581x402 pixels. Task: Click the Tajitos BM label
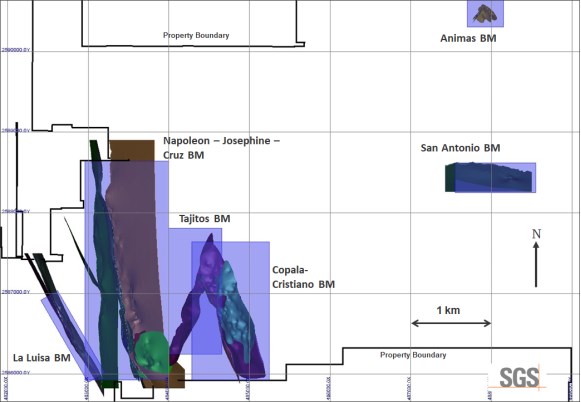click(x=205, y=219)
